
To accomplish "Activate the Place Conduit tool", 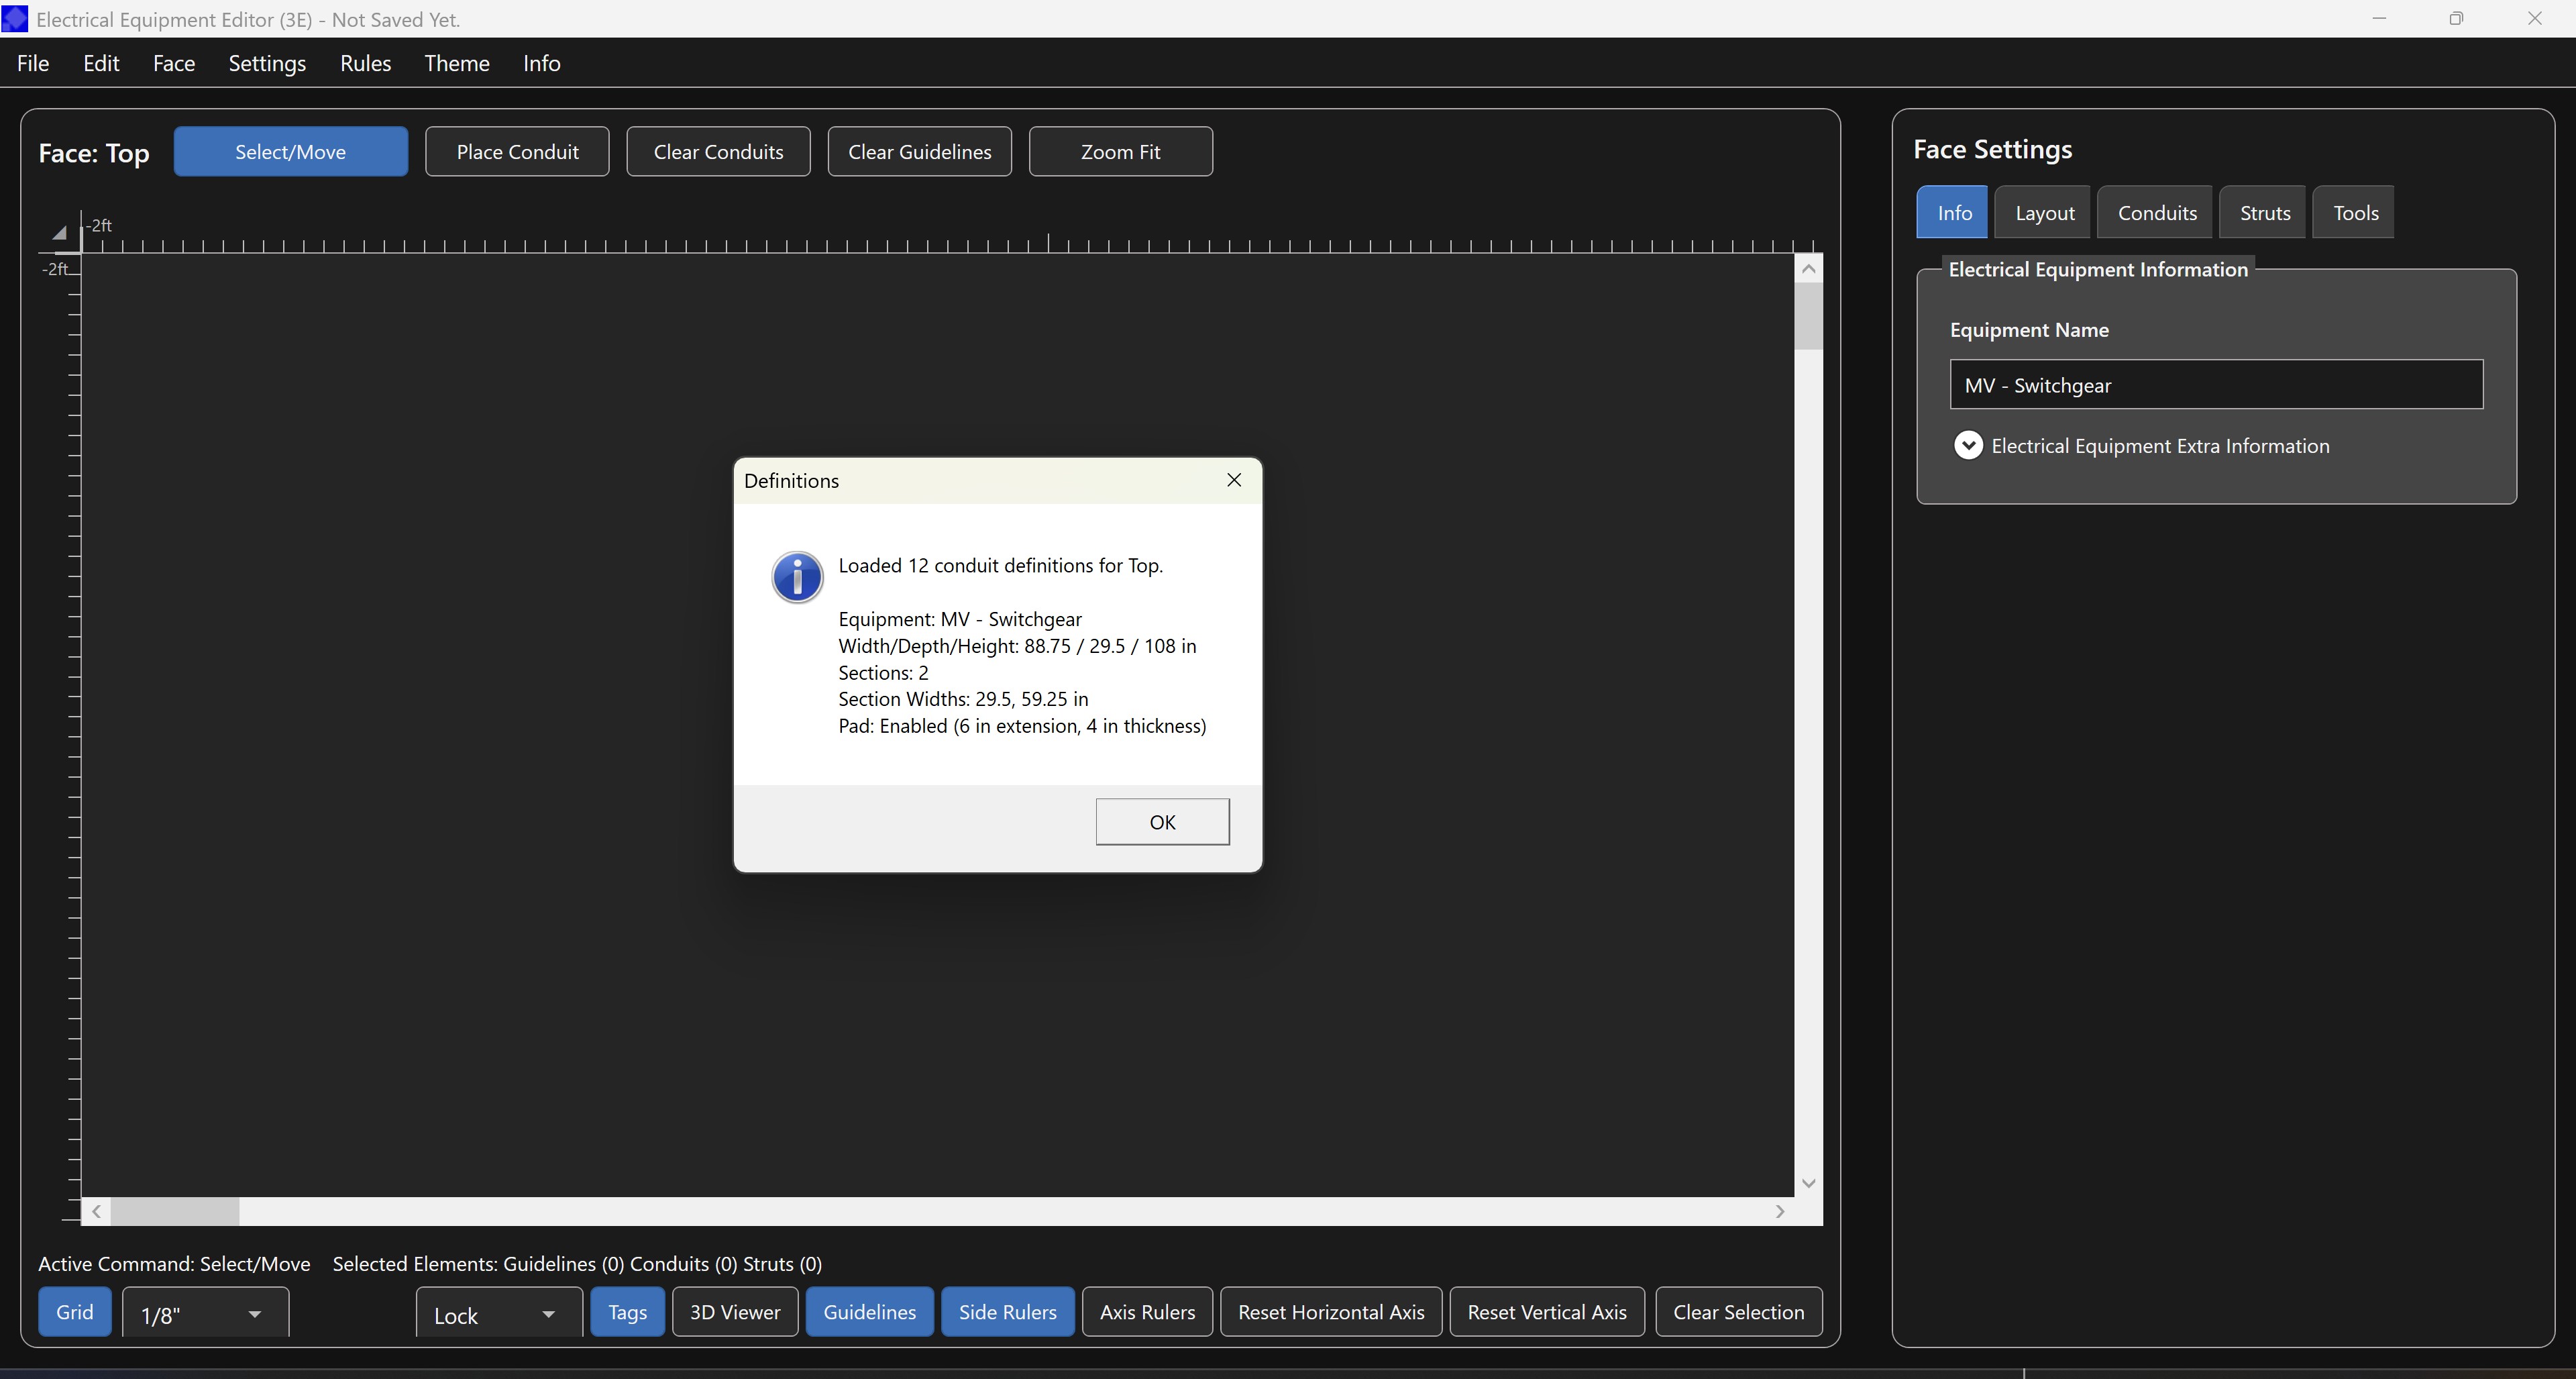I will tap(517, 151).
